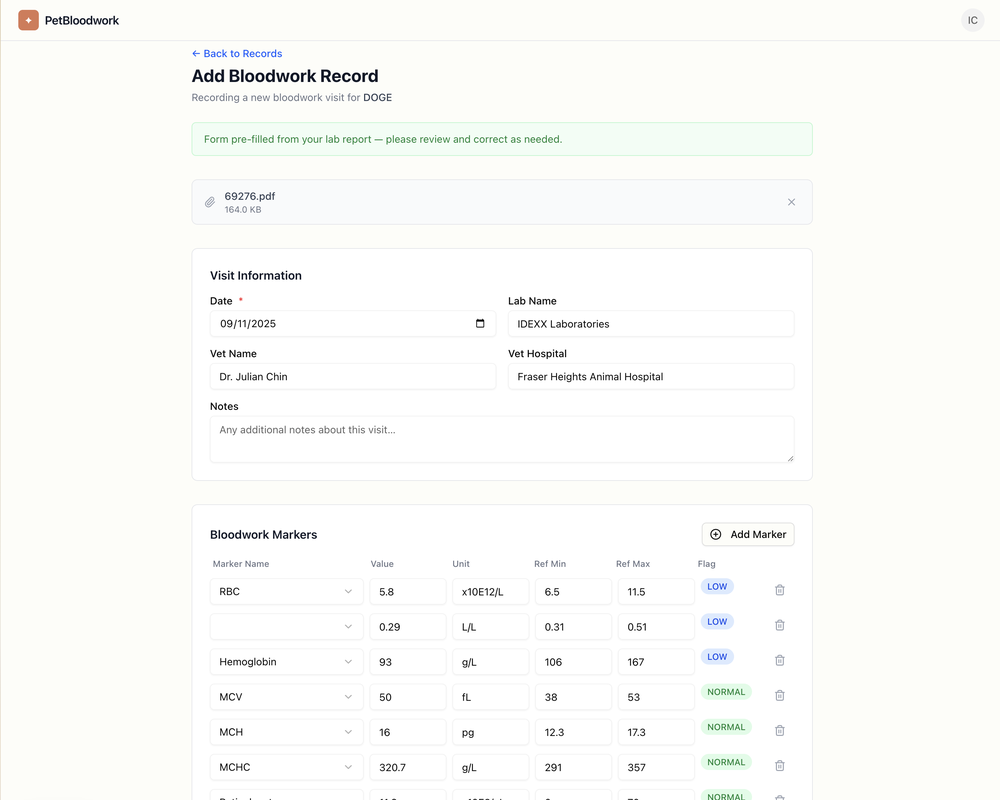Viewport: 1000px width, 800px height.
Task: Delete the MCV marker row
Action: pos(779,695)
